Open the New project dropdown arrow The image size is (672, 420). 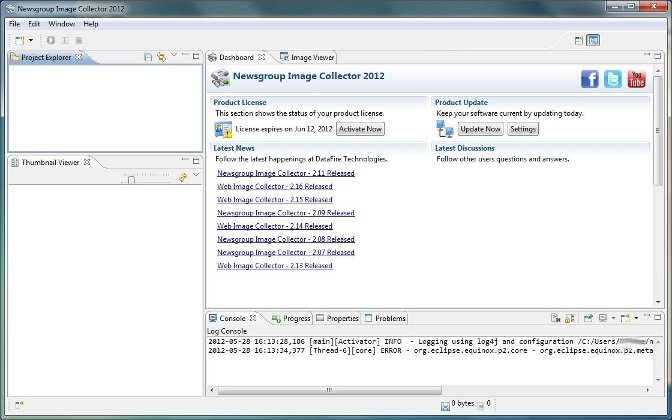tap(31, 40)
